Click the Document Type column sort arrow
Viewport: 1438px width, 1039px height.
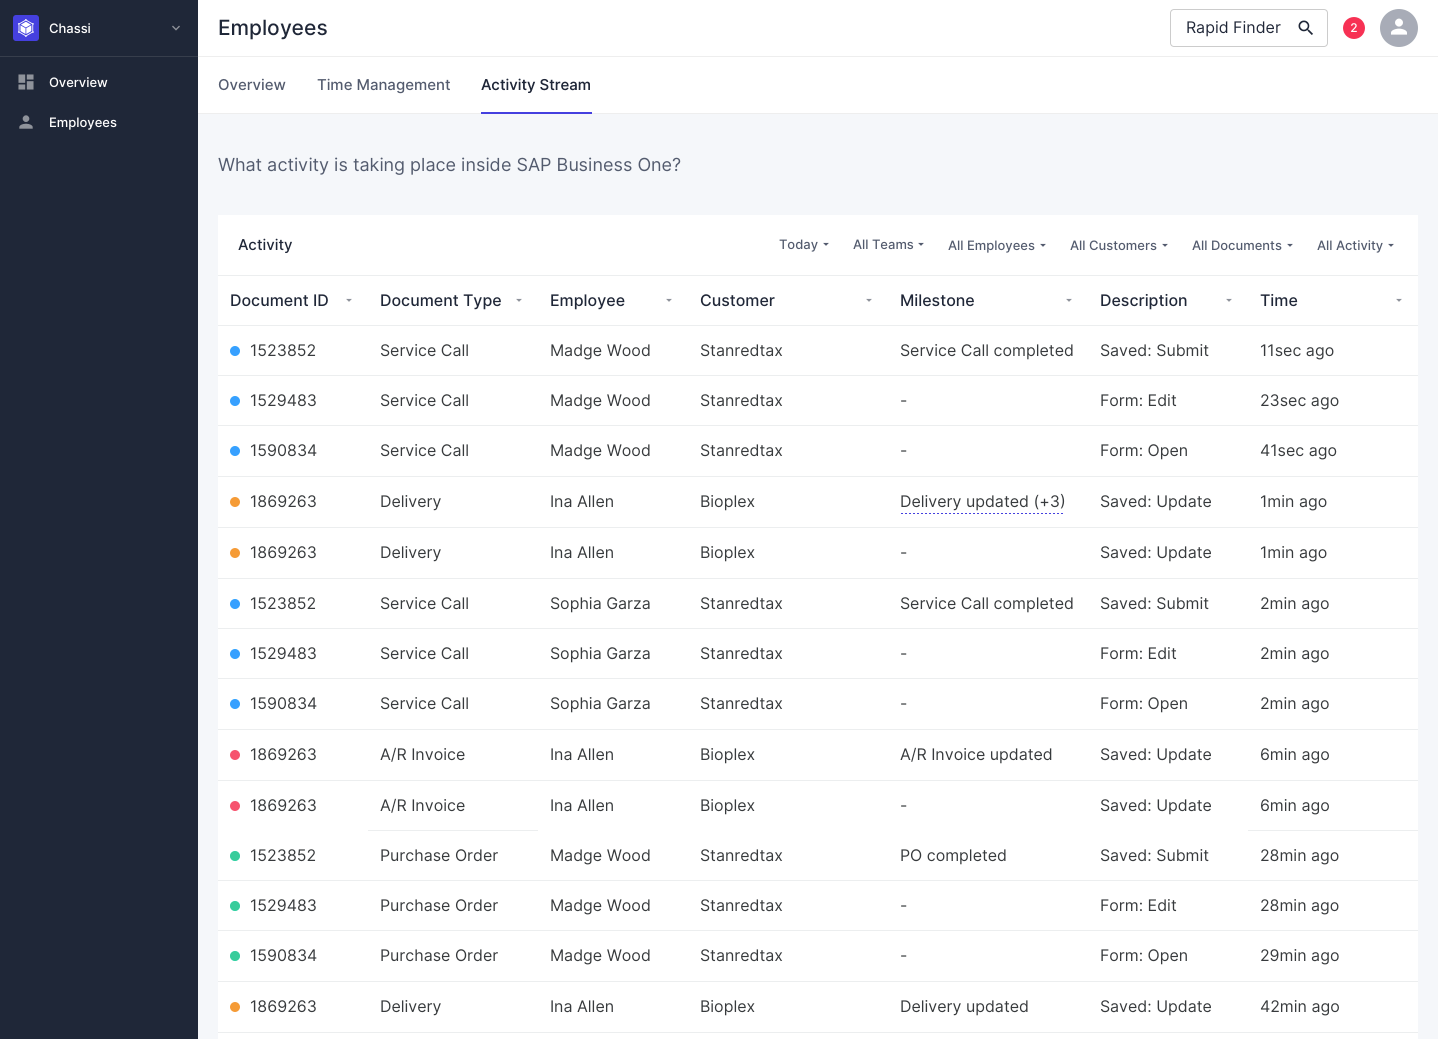coord(519,301)
